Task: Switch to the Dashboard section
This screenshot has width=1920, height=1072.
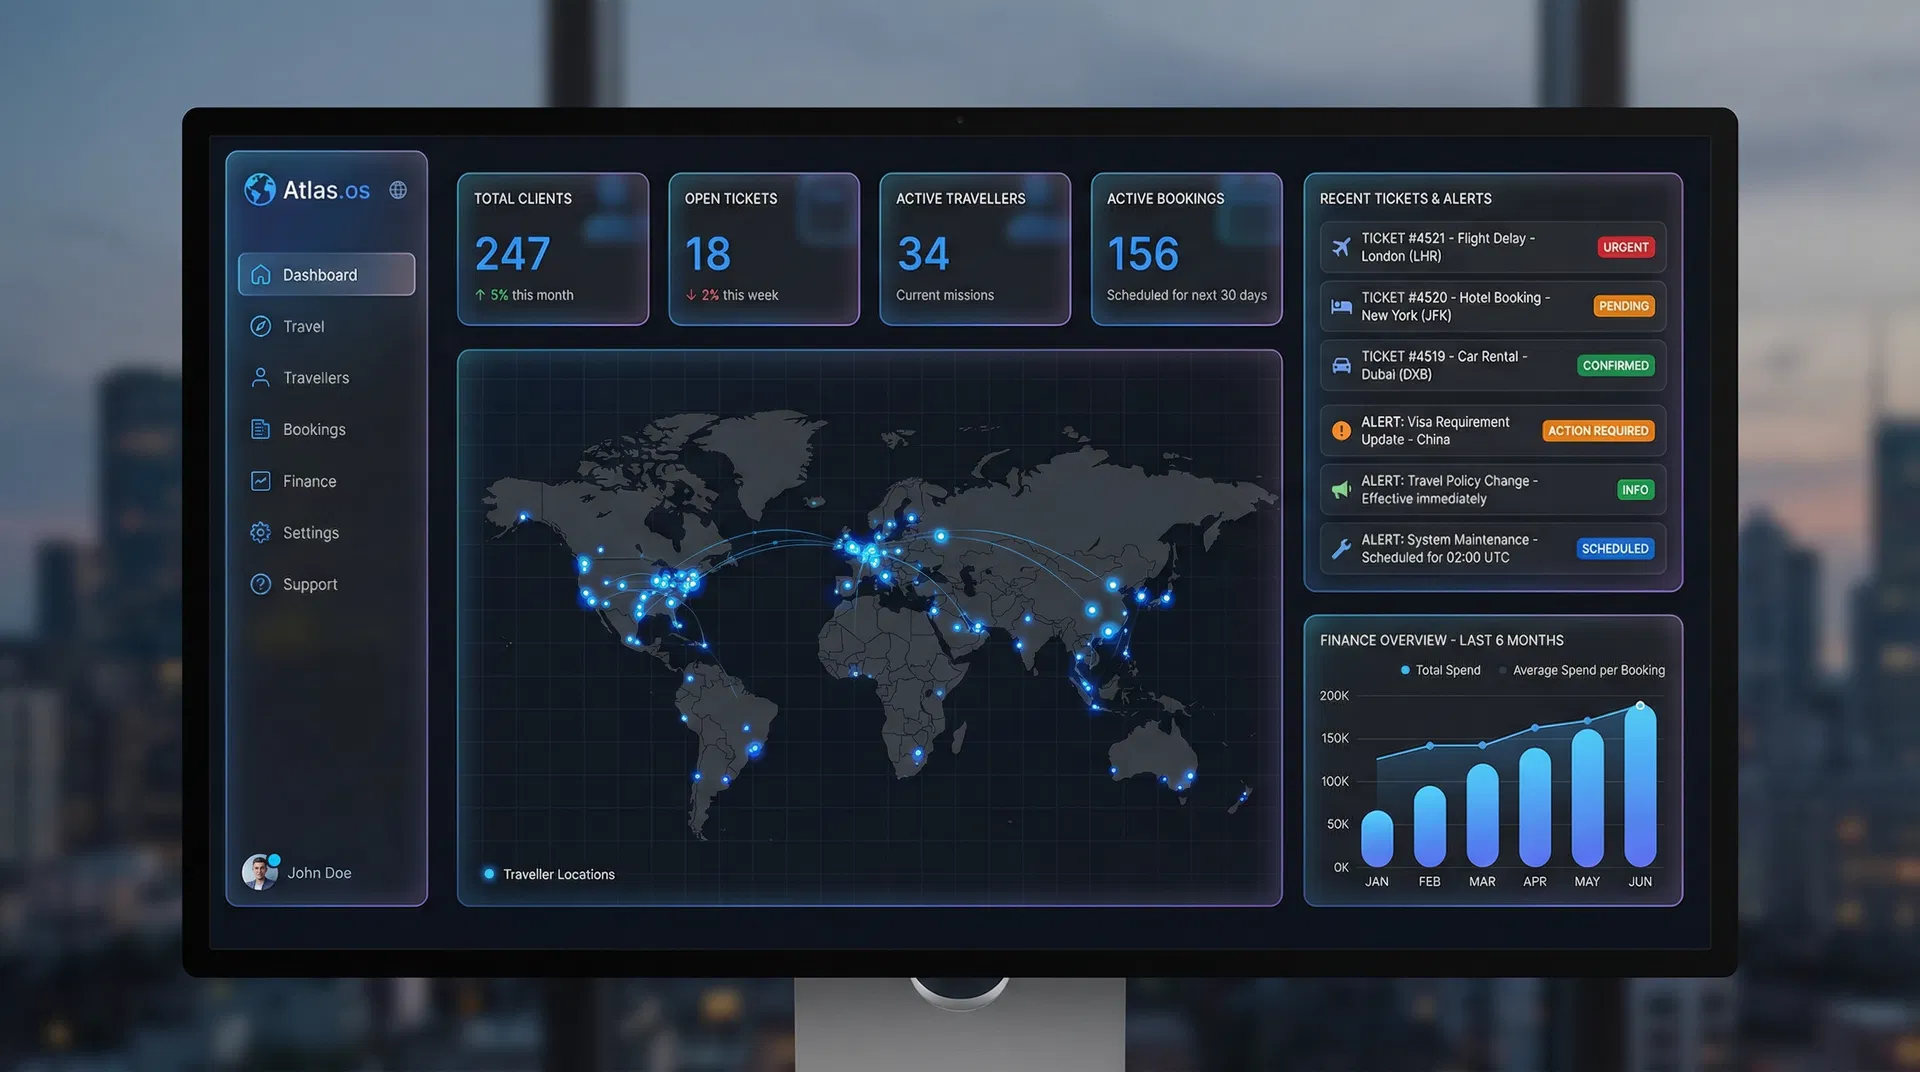Action: coord(319,274)
